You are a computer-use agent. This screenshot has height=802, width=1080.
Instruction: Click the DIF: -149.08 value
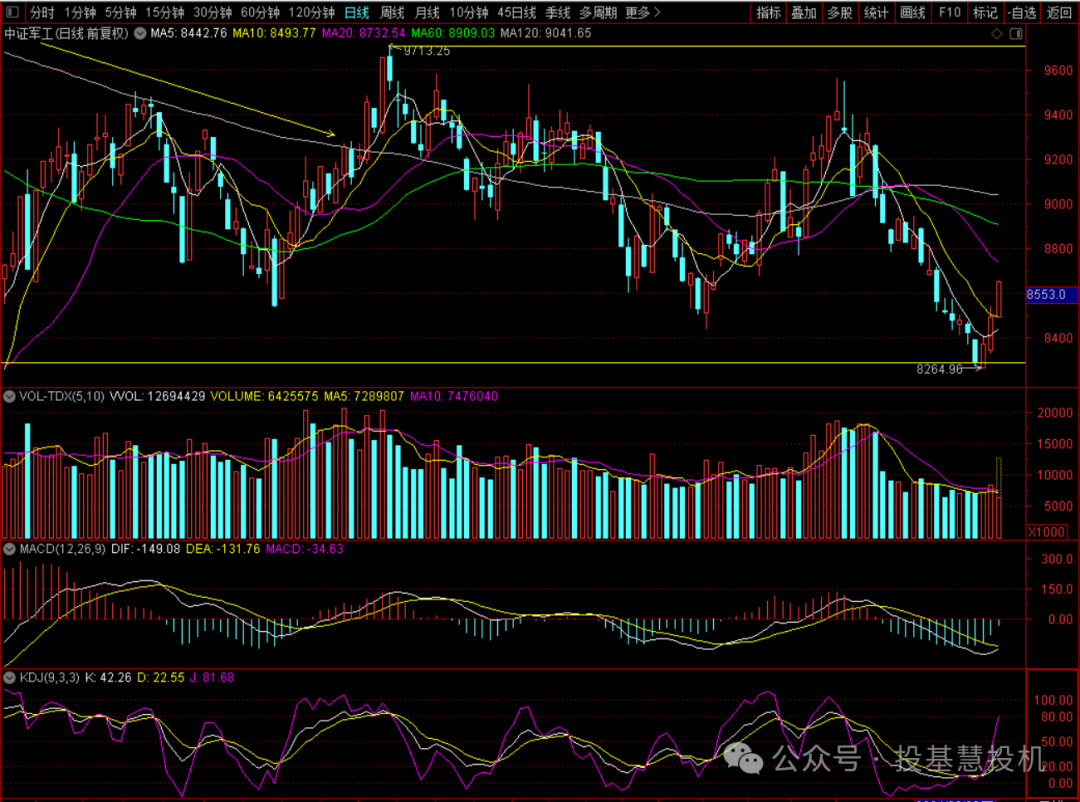[145, 549]
